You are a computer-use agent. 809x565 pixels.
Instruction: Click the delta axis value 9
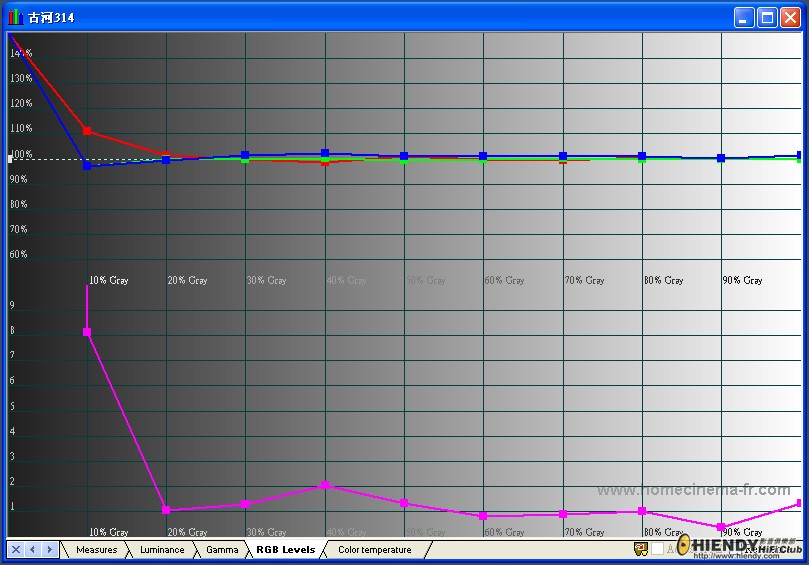[12, 305]
